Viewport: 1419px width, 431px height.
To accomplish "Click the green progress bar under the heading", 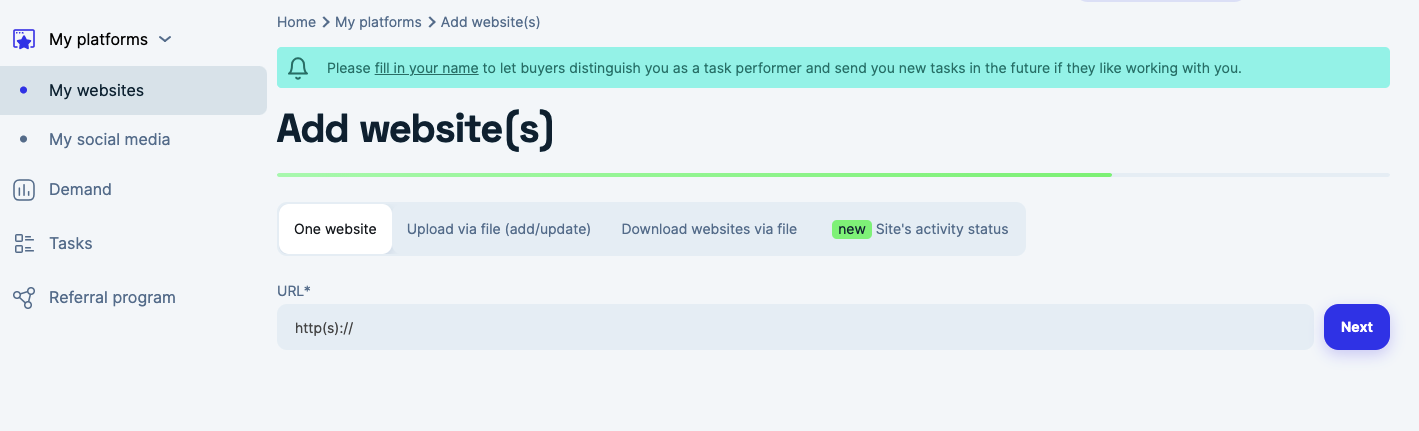I will [694, 175].
